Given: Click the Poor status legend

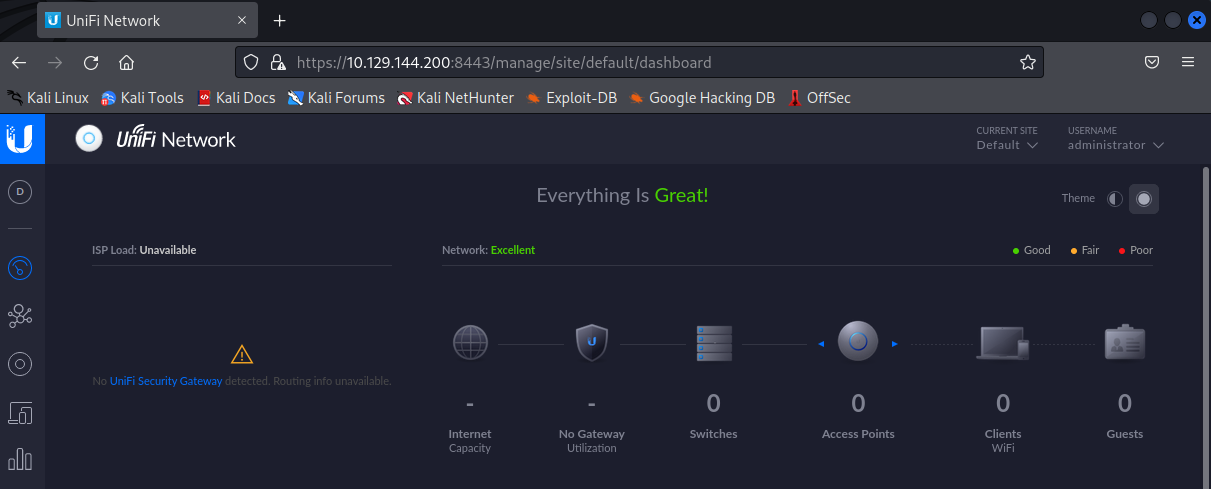Looking at the screenshot, I should coord(1136,250).
